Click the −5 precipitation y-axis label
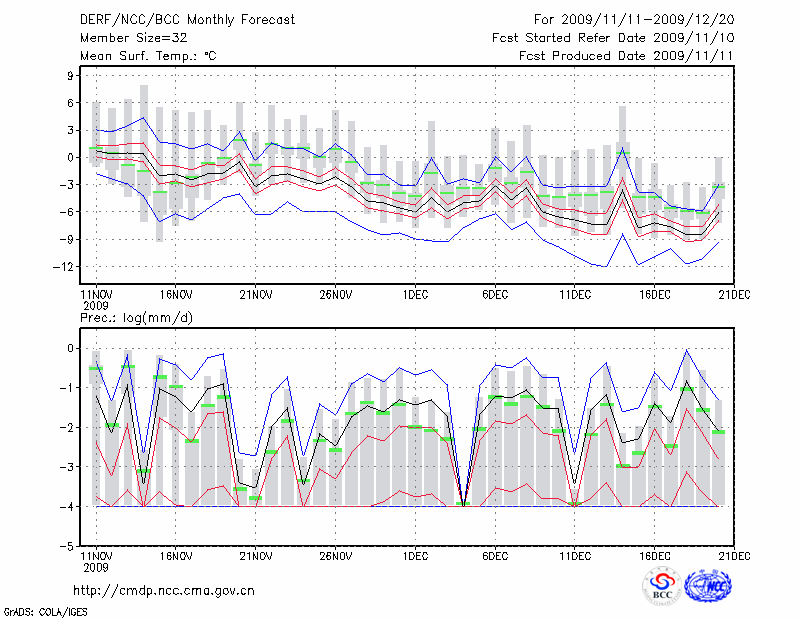800x618 pixels. coord(70,547)
